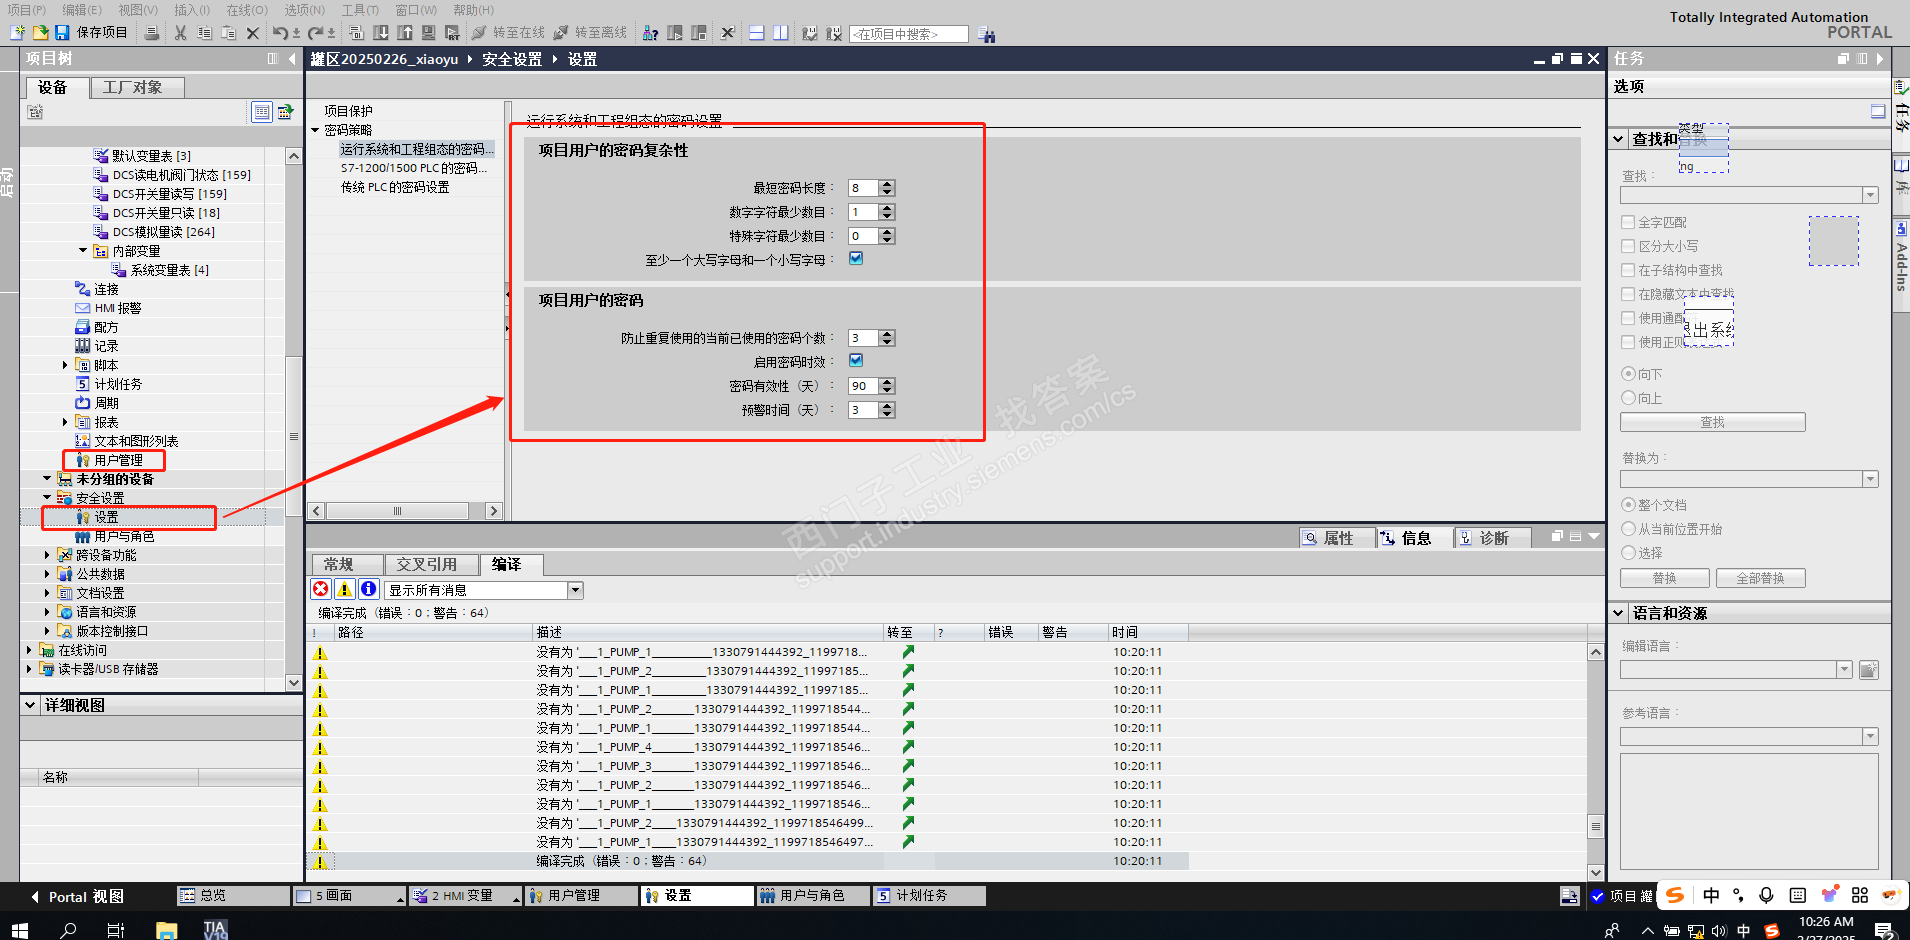Open File Explorer from the taskbar
1910x940 pixels.
pos(166,931)
